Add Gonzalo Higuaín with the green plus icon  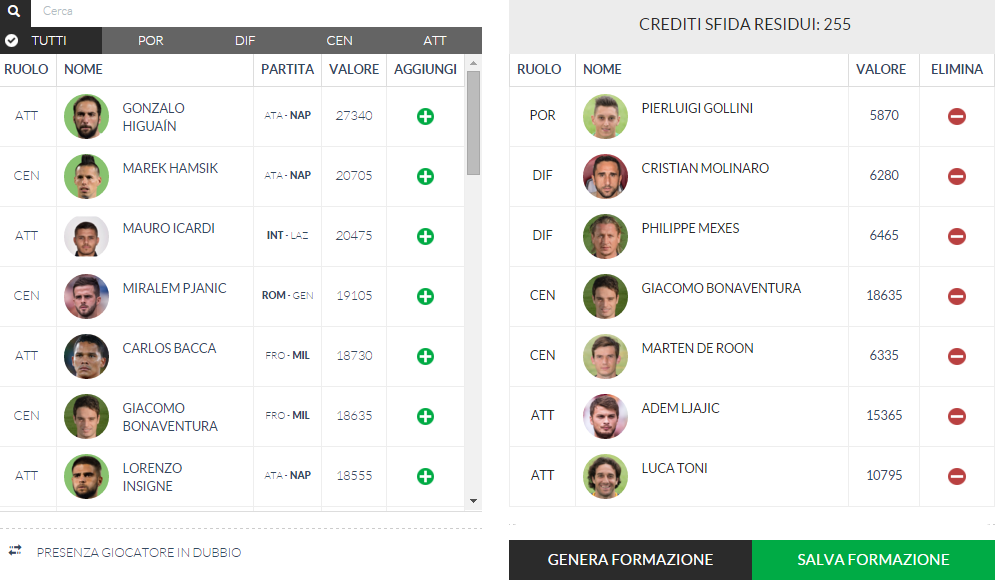[x=425, y=116]
